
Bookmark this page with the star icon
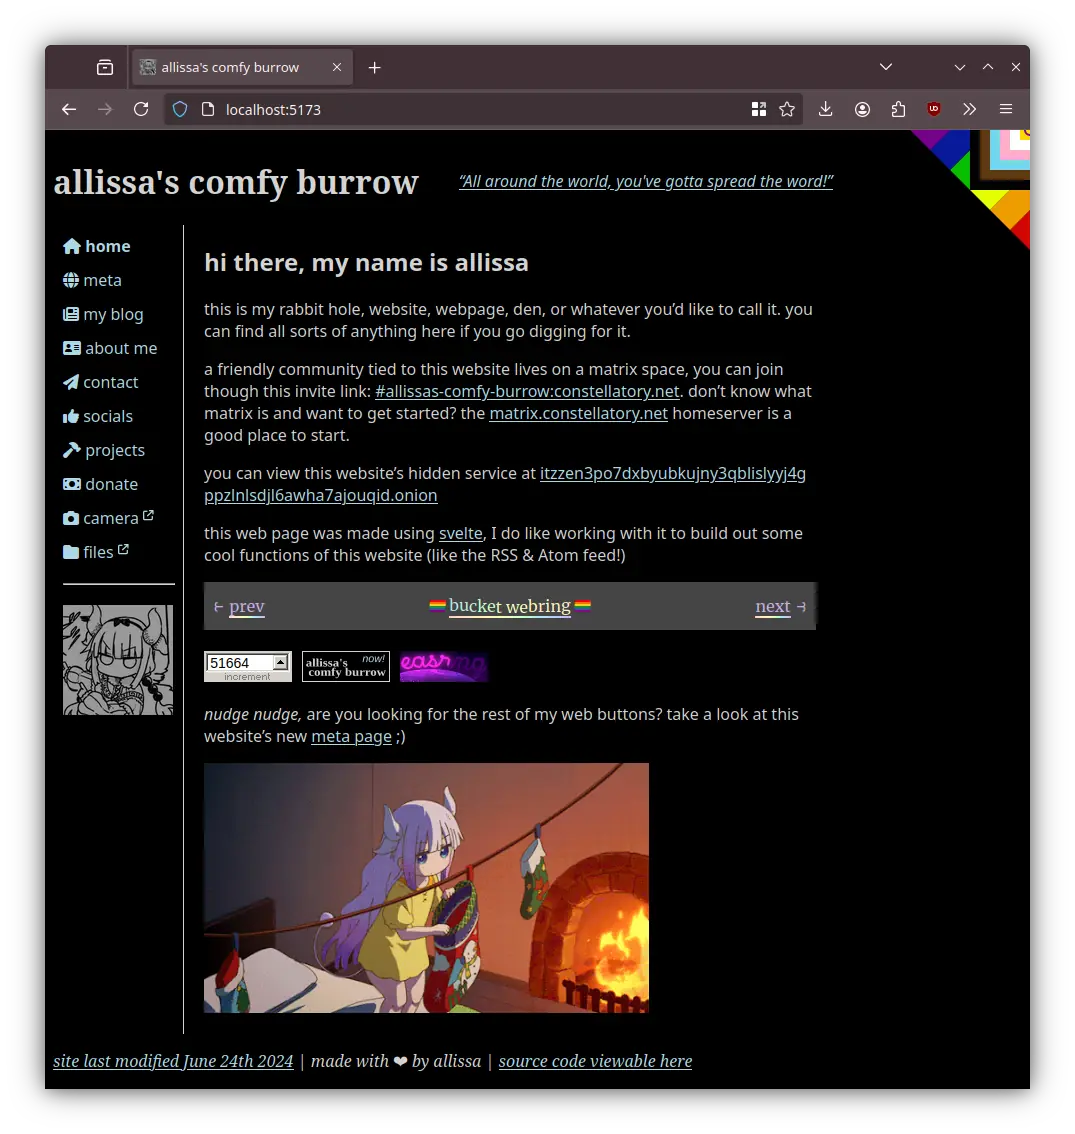click(x=787, y=109)
